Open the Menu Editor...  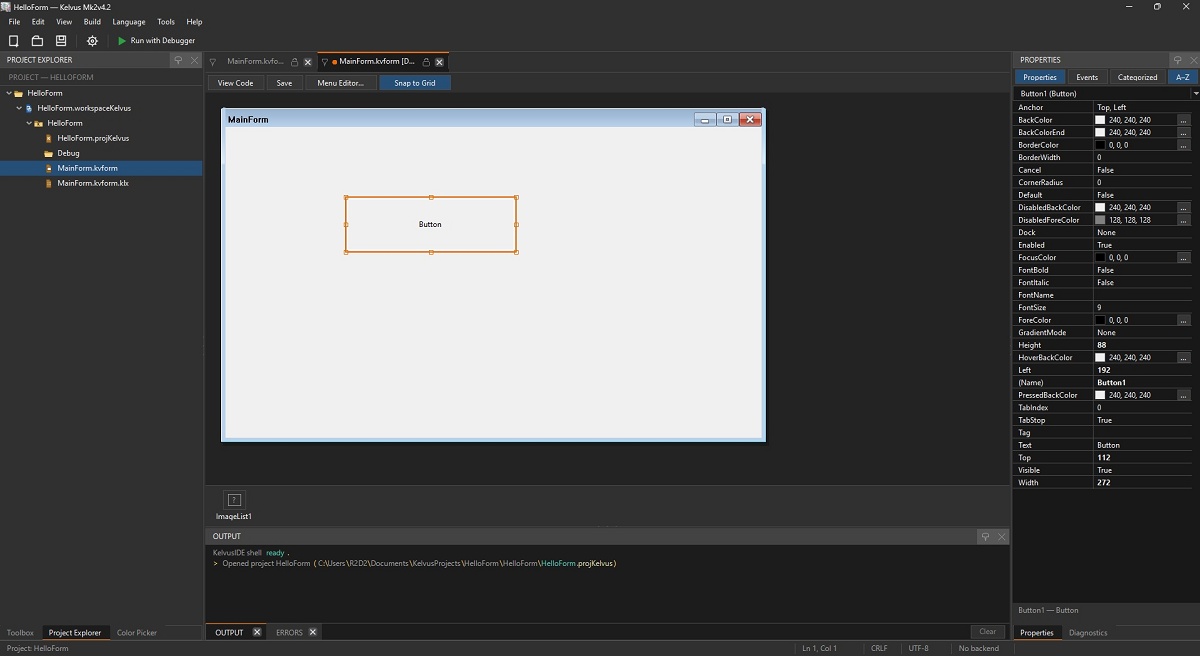point(341,83)
